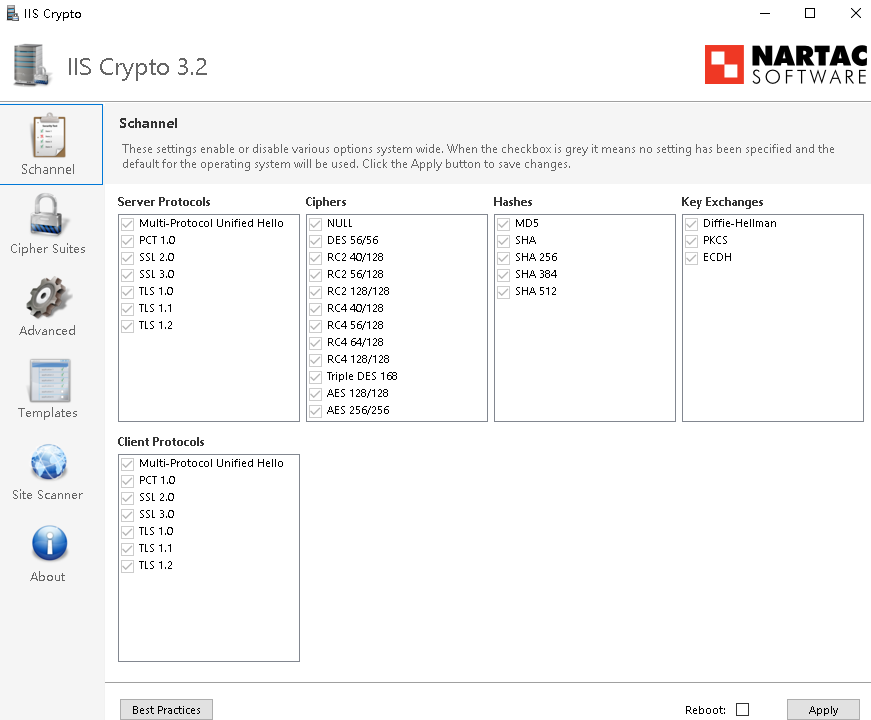Image resolution: width=871 pixels, height=720 pixels.
Task: Toggle AES 128/128 cipher checkbox
Action: pyautogui.click(x=316, y=394)
